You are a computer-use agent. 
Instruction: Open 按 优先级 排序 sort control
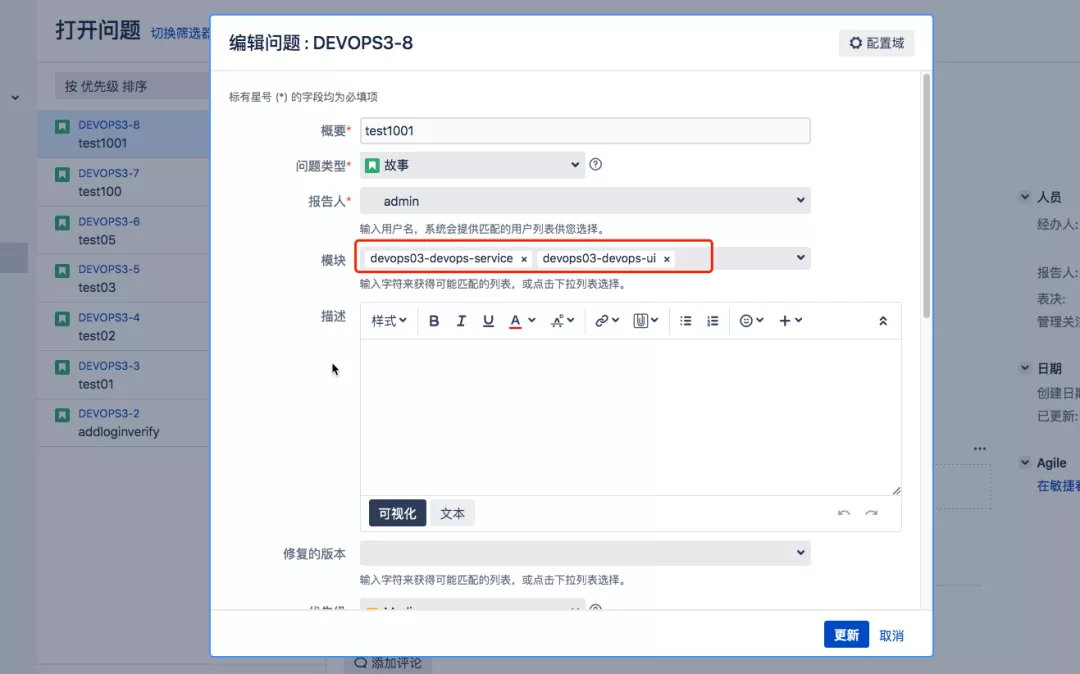132,86
